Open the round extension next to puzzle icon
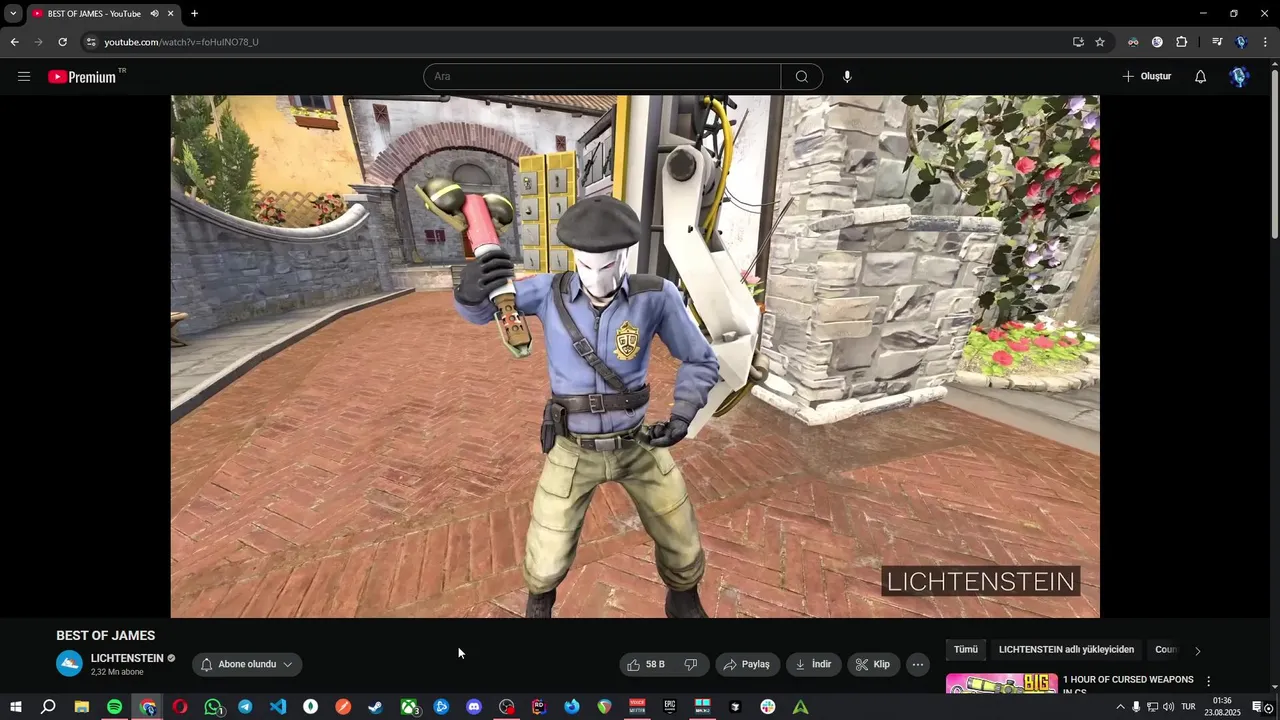 pyautogui.click(x=1157, y=42)
